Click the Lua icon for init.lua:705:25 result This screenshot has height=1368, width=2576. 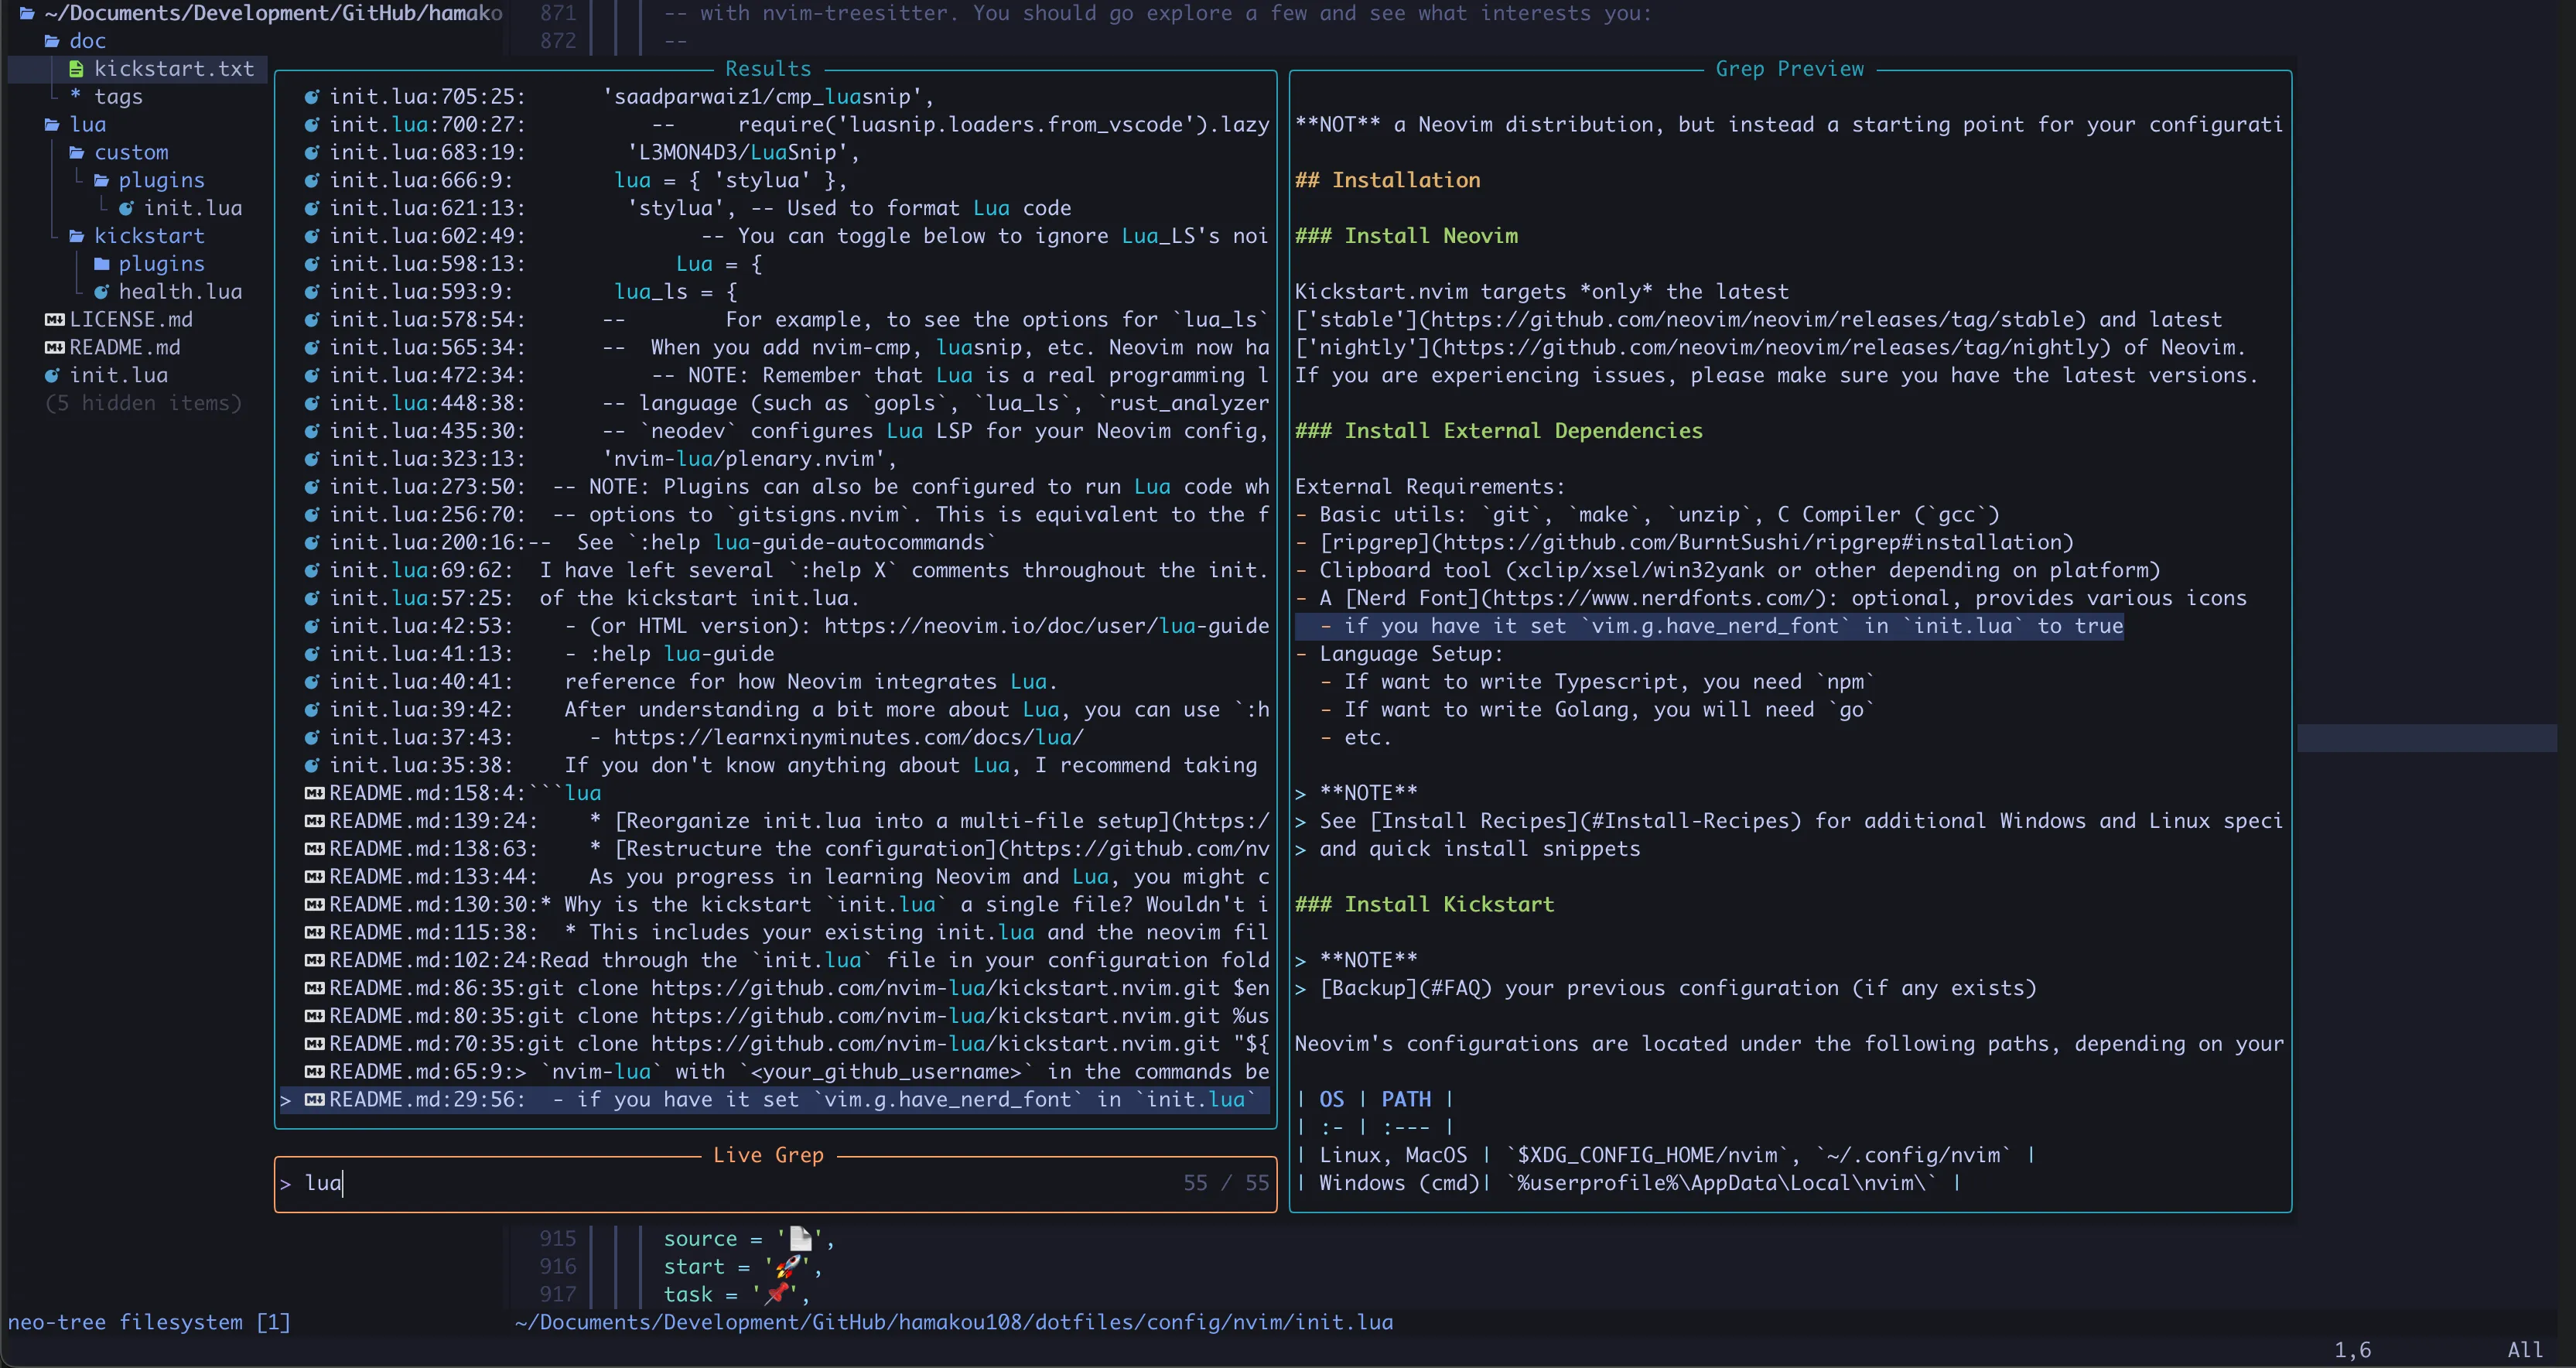click(312, 97)
